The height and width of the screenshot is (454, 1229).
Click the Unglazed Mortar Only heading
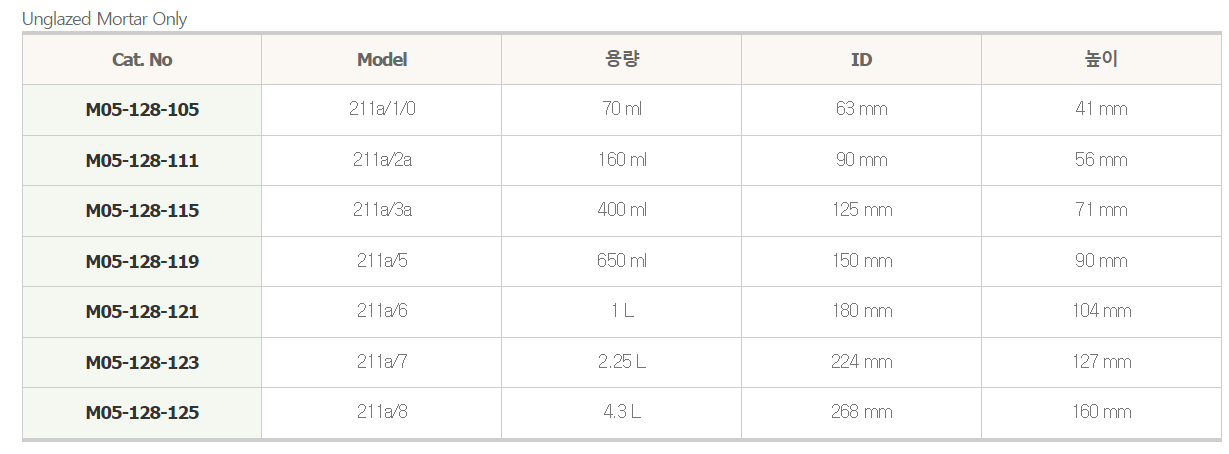point(105,19)
